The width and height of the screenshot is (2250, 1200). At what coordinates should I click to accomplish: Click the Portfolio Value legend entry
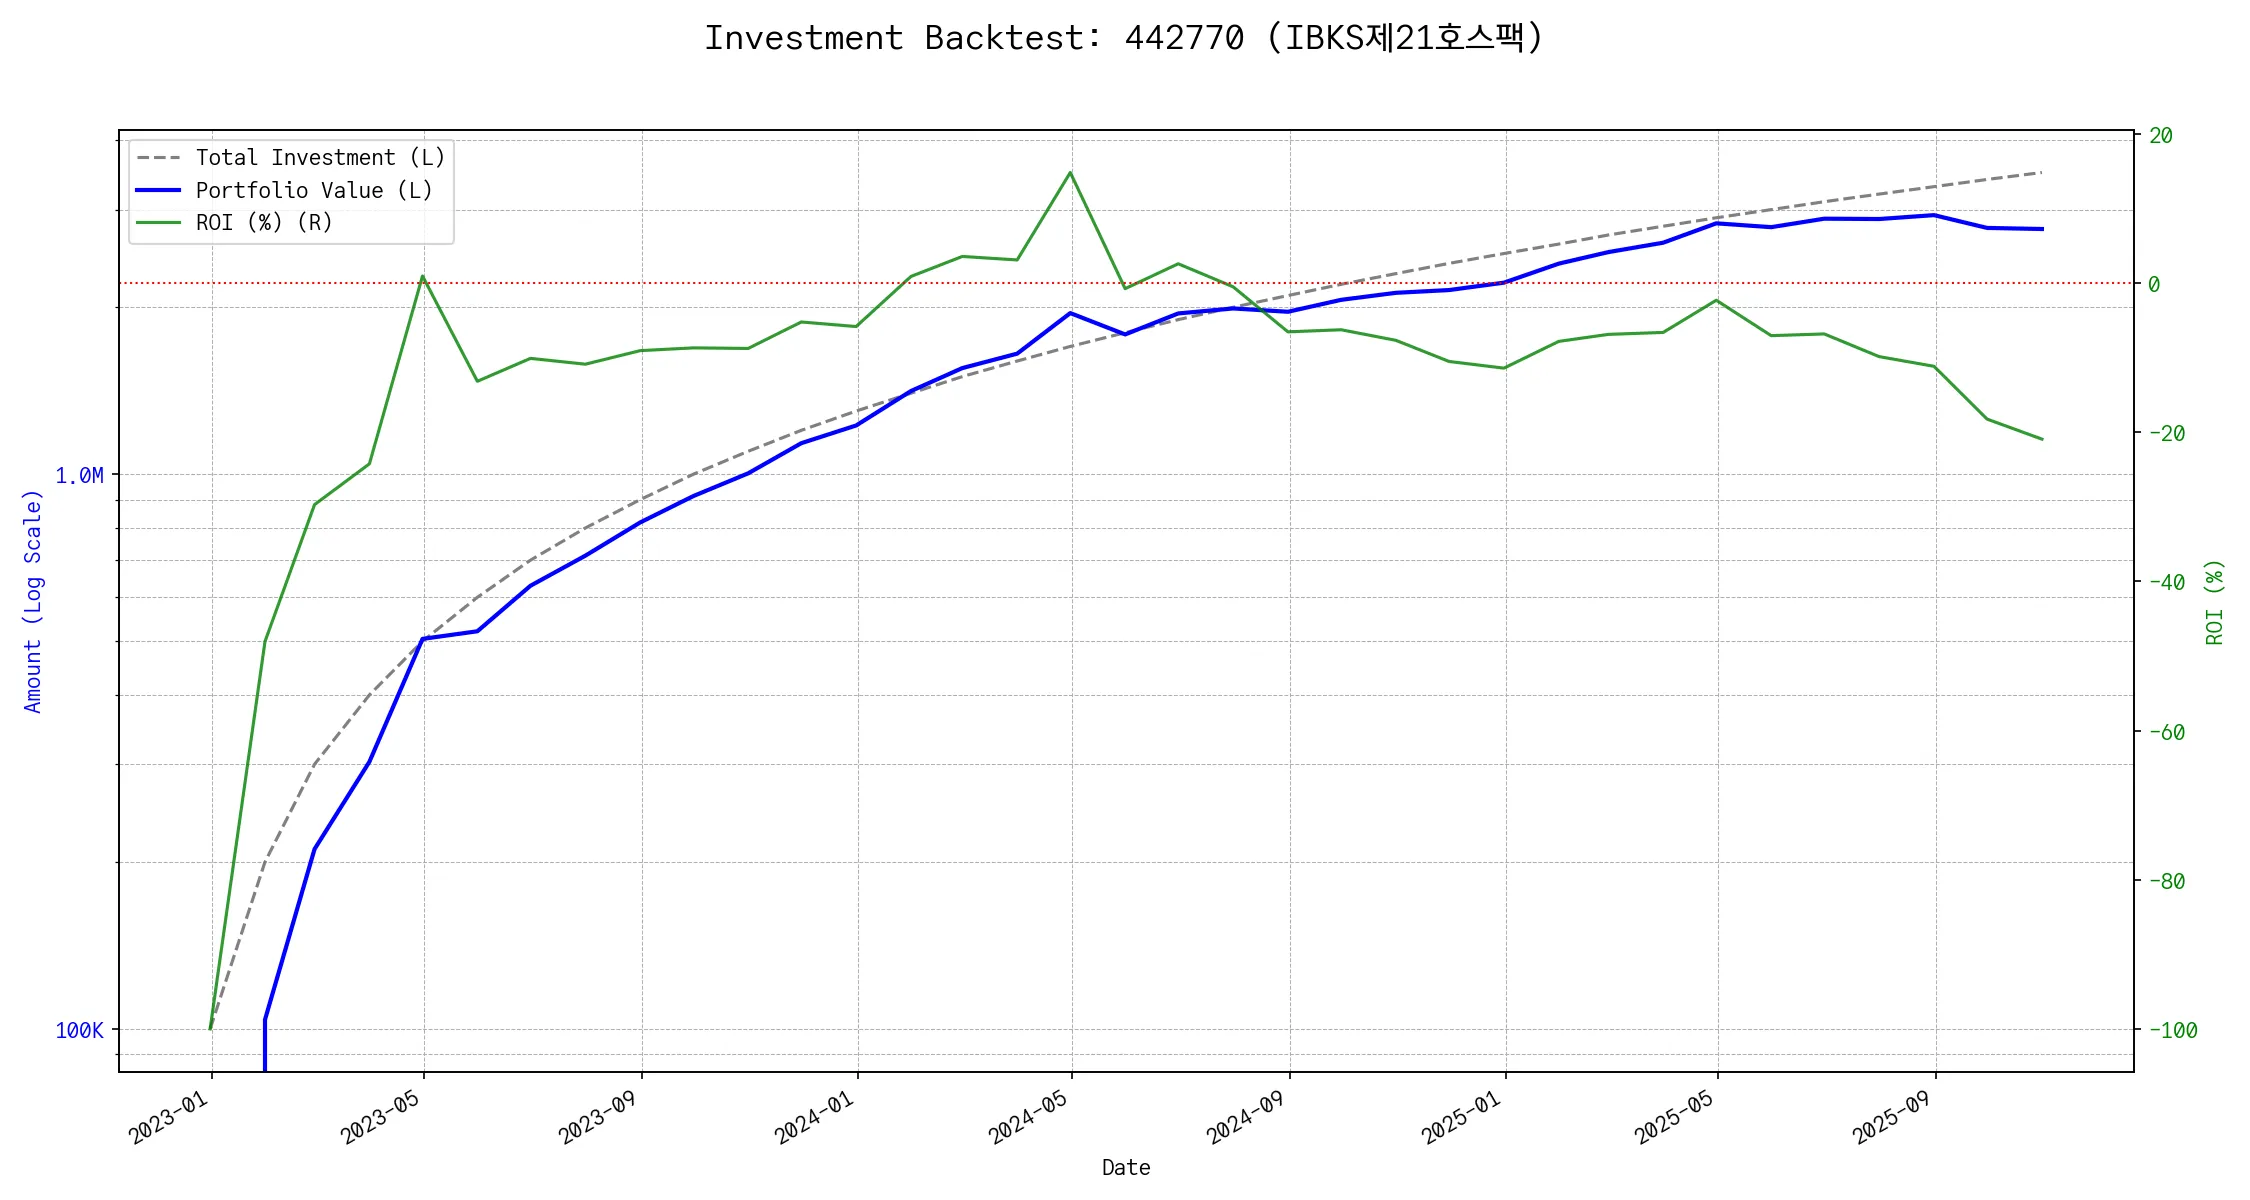pyautogui.click(x=314, y=190)
